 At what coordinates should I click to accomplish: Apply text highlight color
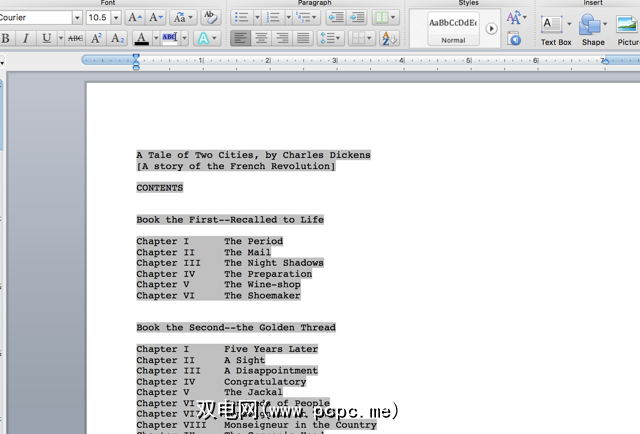170,38
